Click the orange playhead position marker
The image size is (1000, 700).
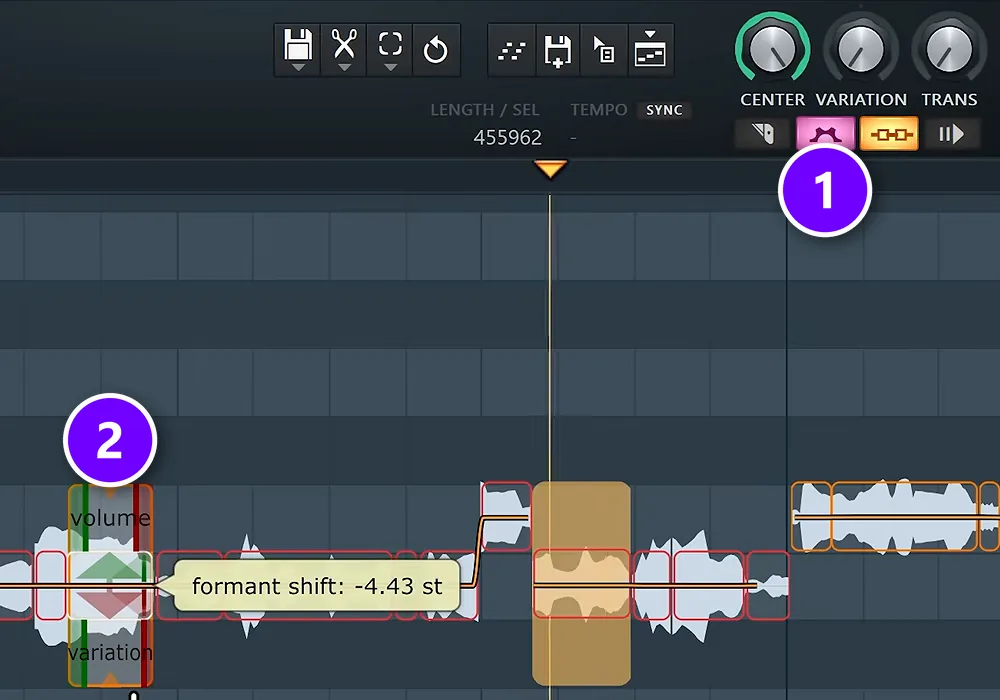[550, 170]
